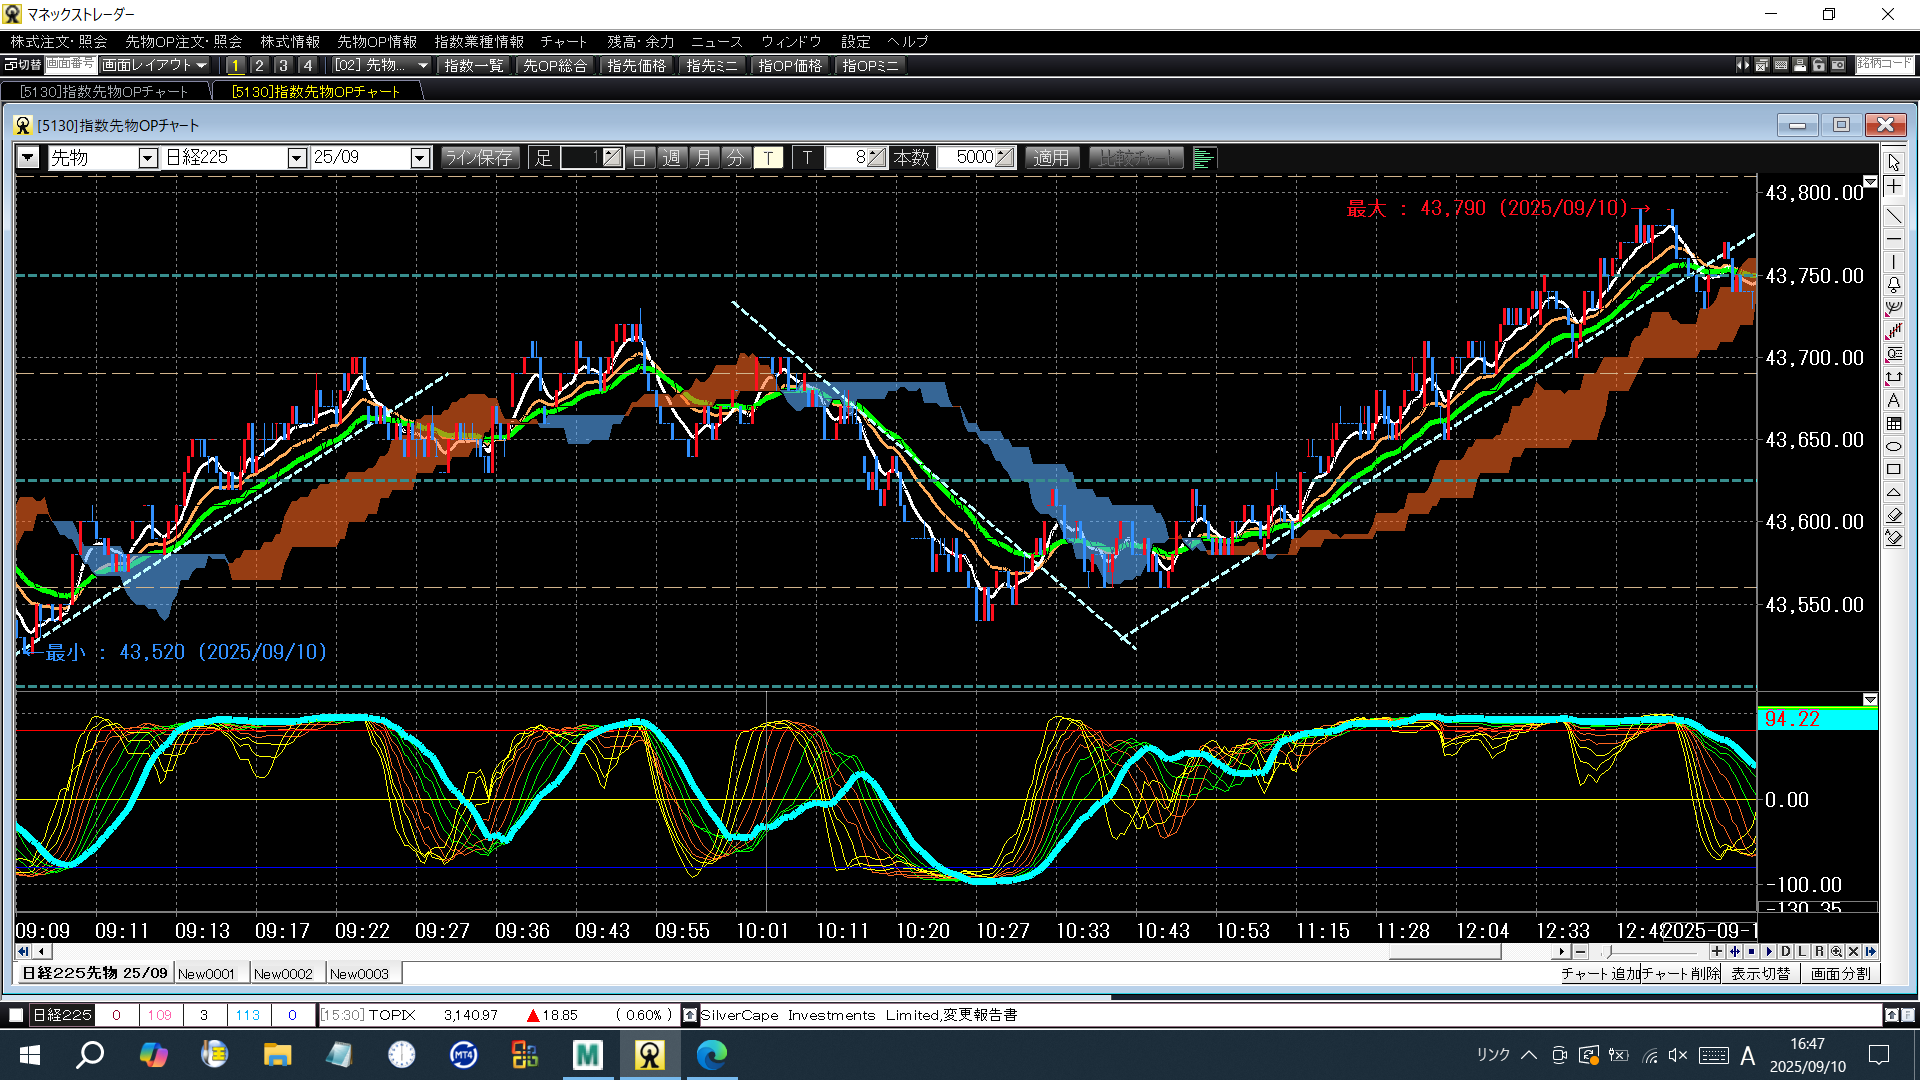This screenshot has width=1920, height=1080.
Task: Select the horizontal line drawing tool
Action: (1893, 239)
